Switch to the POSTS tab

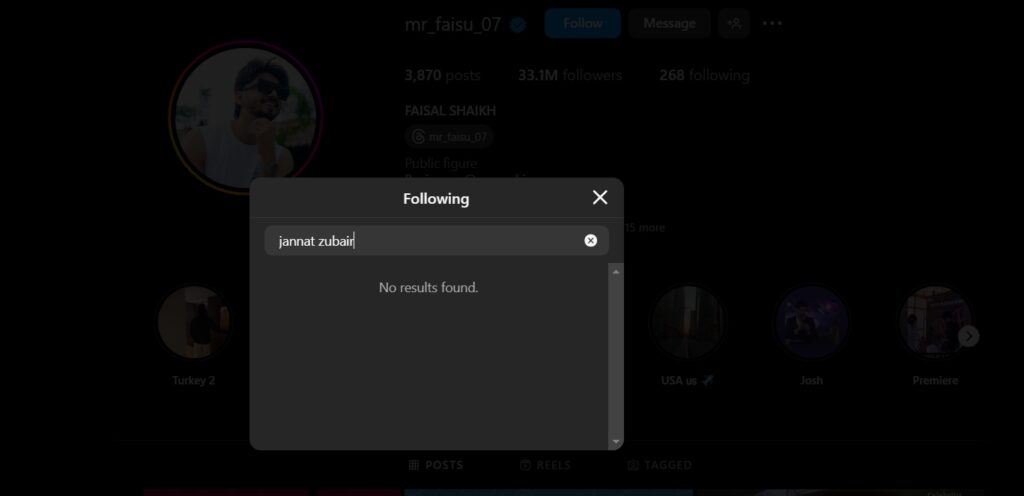436,465
